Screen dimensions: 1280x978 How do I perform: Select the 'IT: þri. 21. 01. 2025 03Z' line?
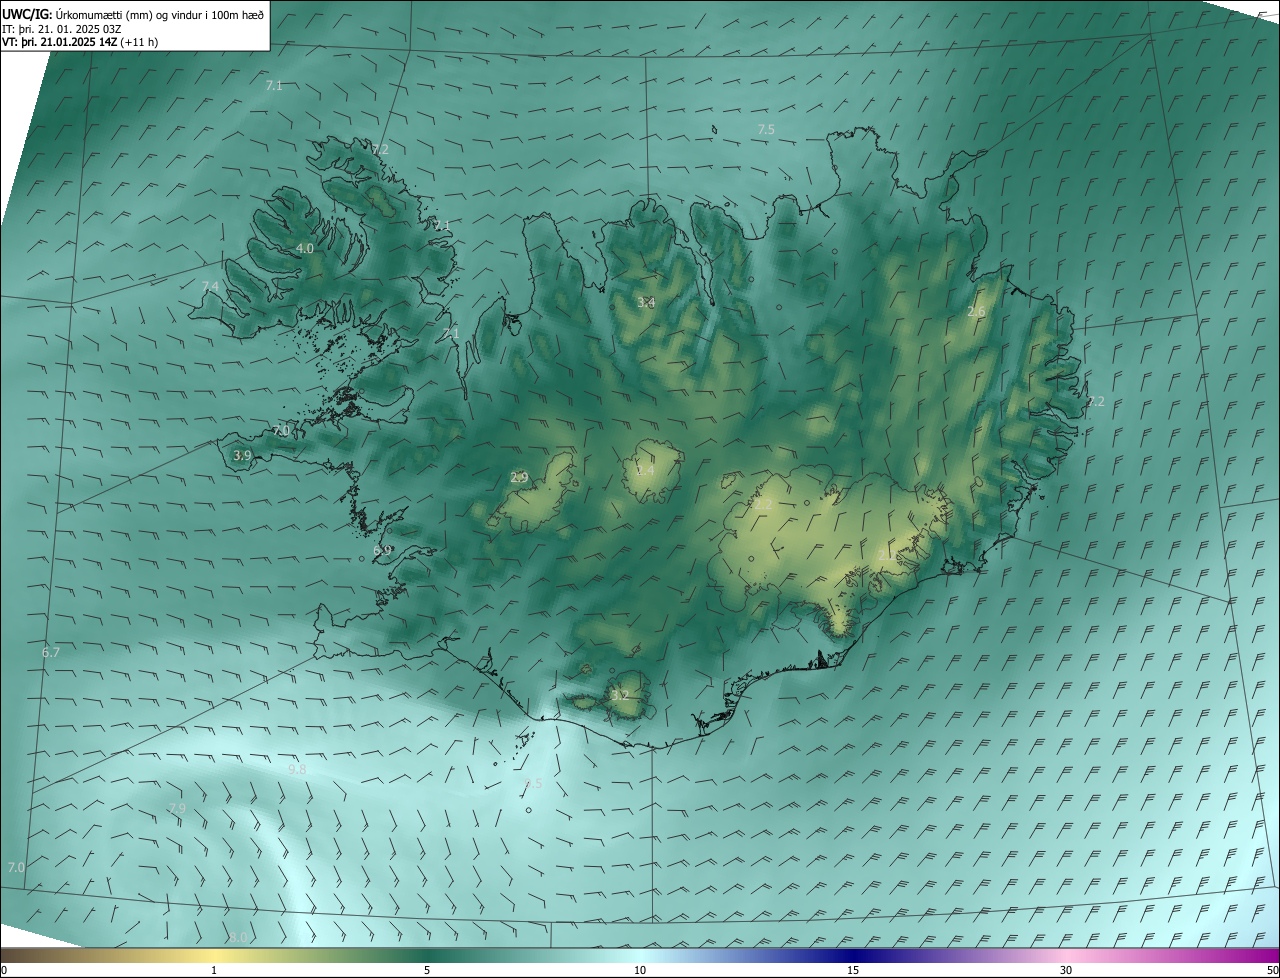(x=62, y=28)
